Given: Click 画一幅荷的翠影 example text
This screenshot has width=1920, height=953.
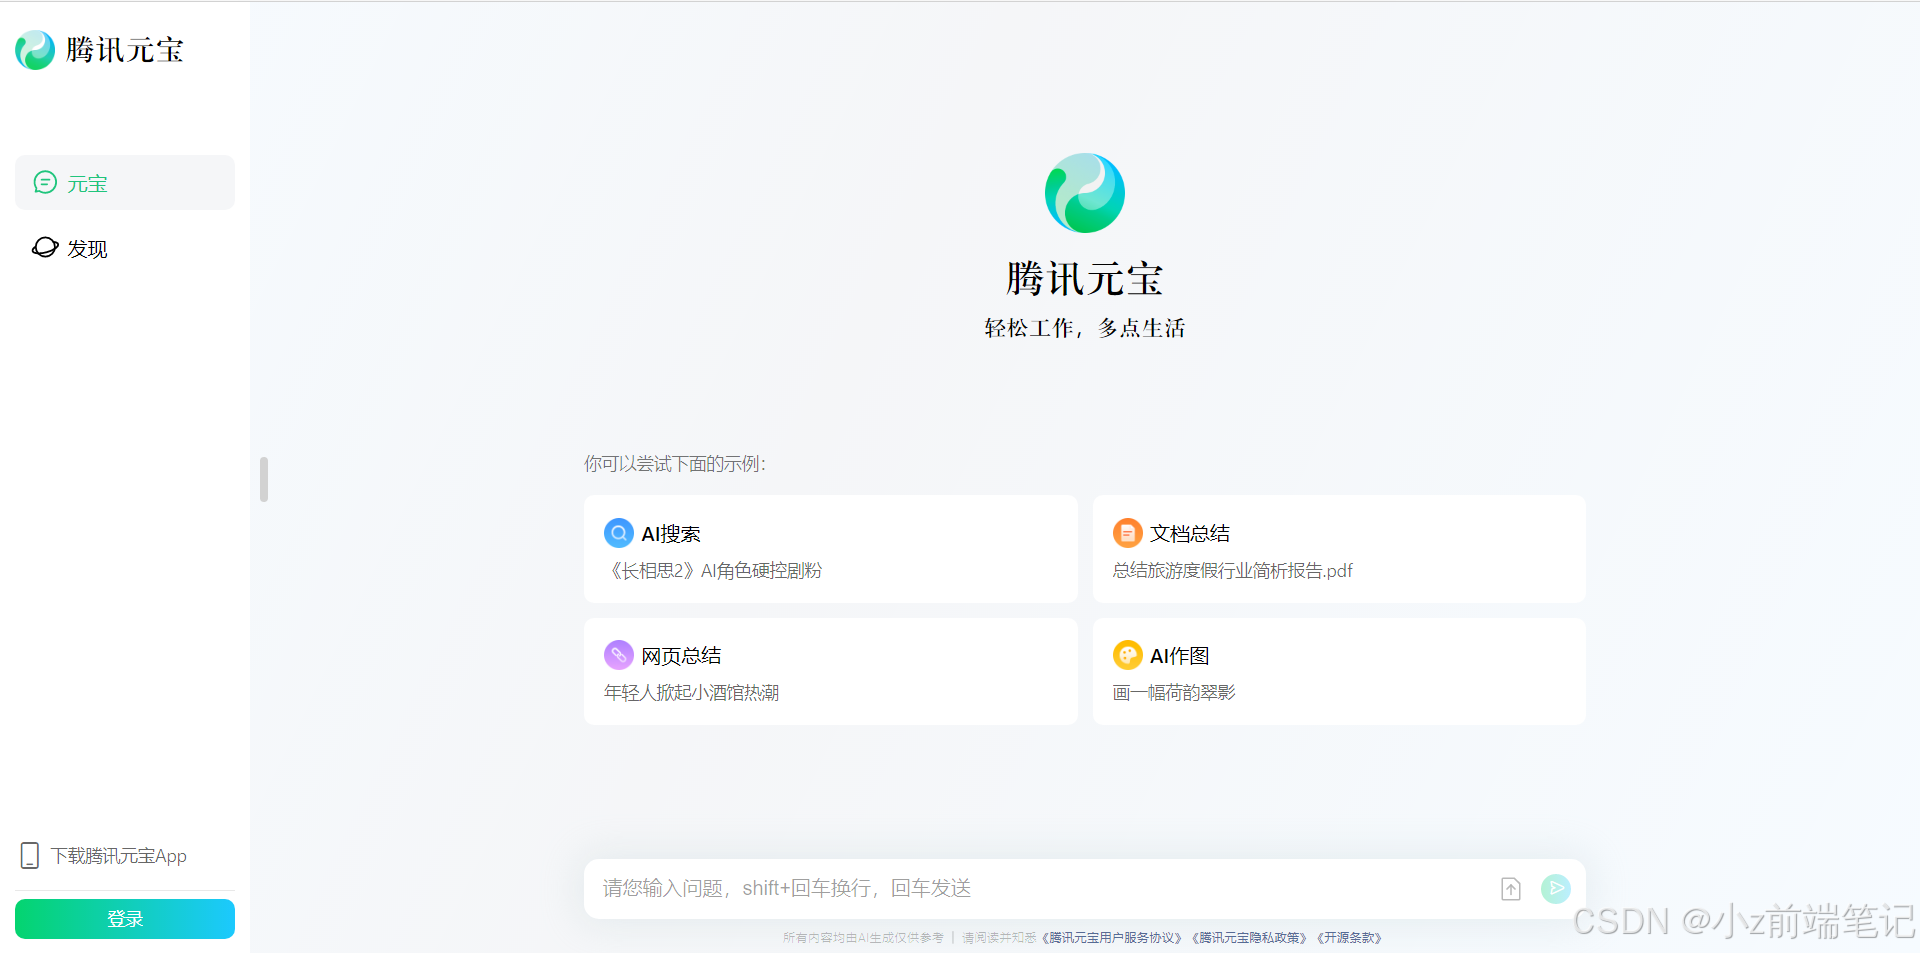Looking at the screenshot, I should [1175, 693].
